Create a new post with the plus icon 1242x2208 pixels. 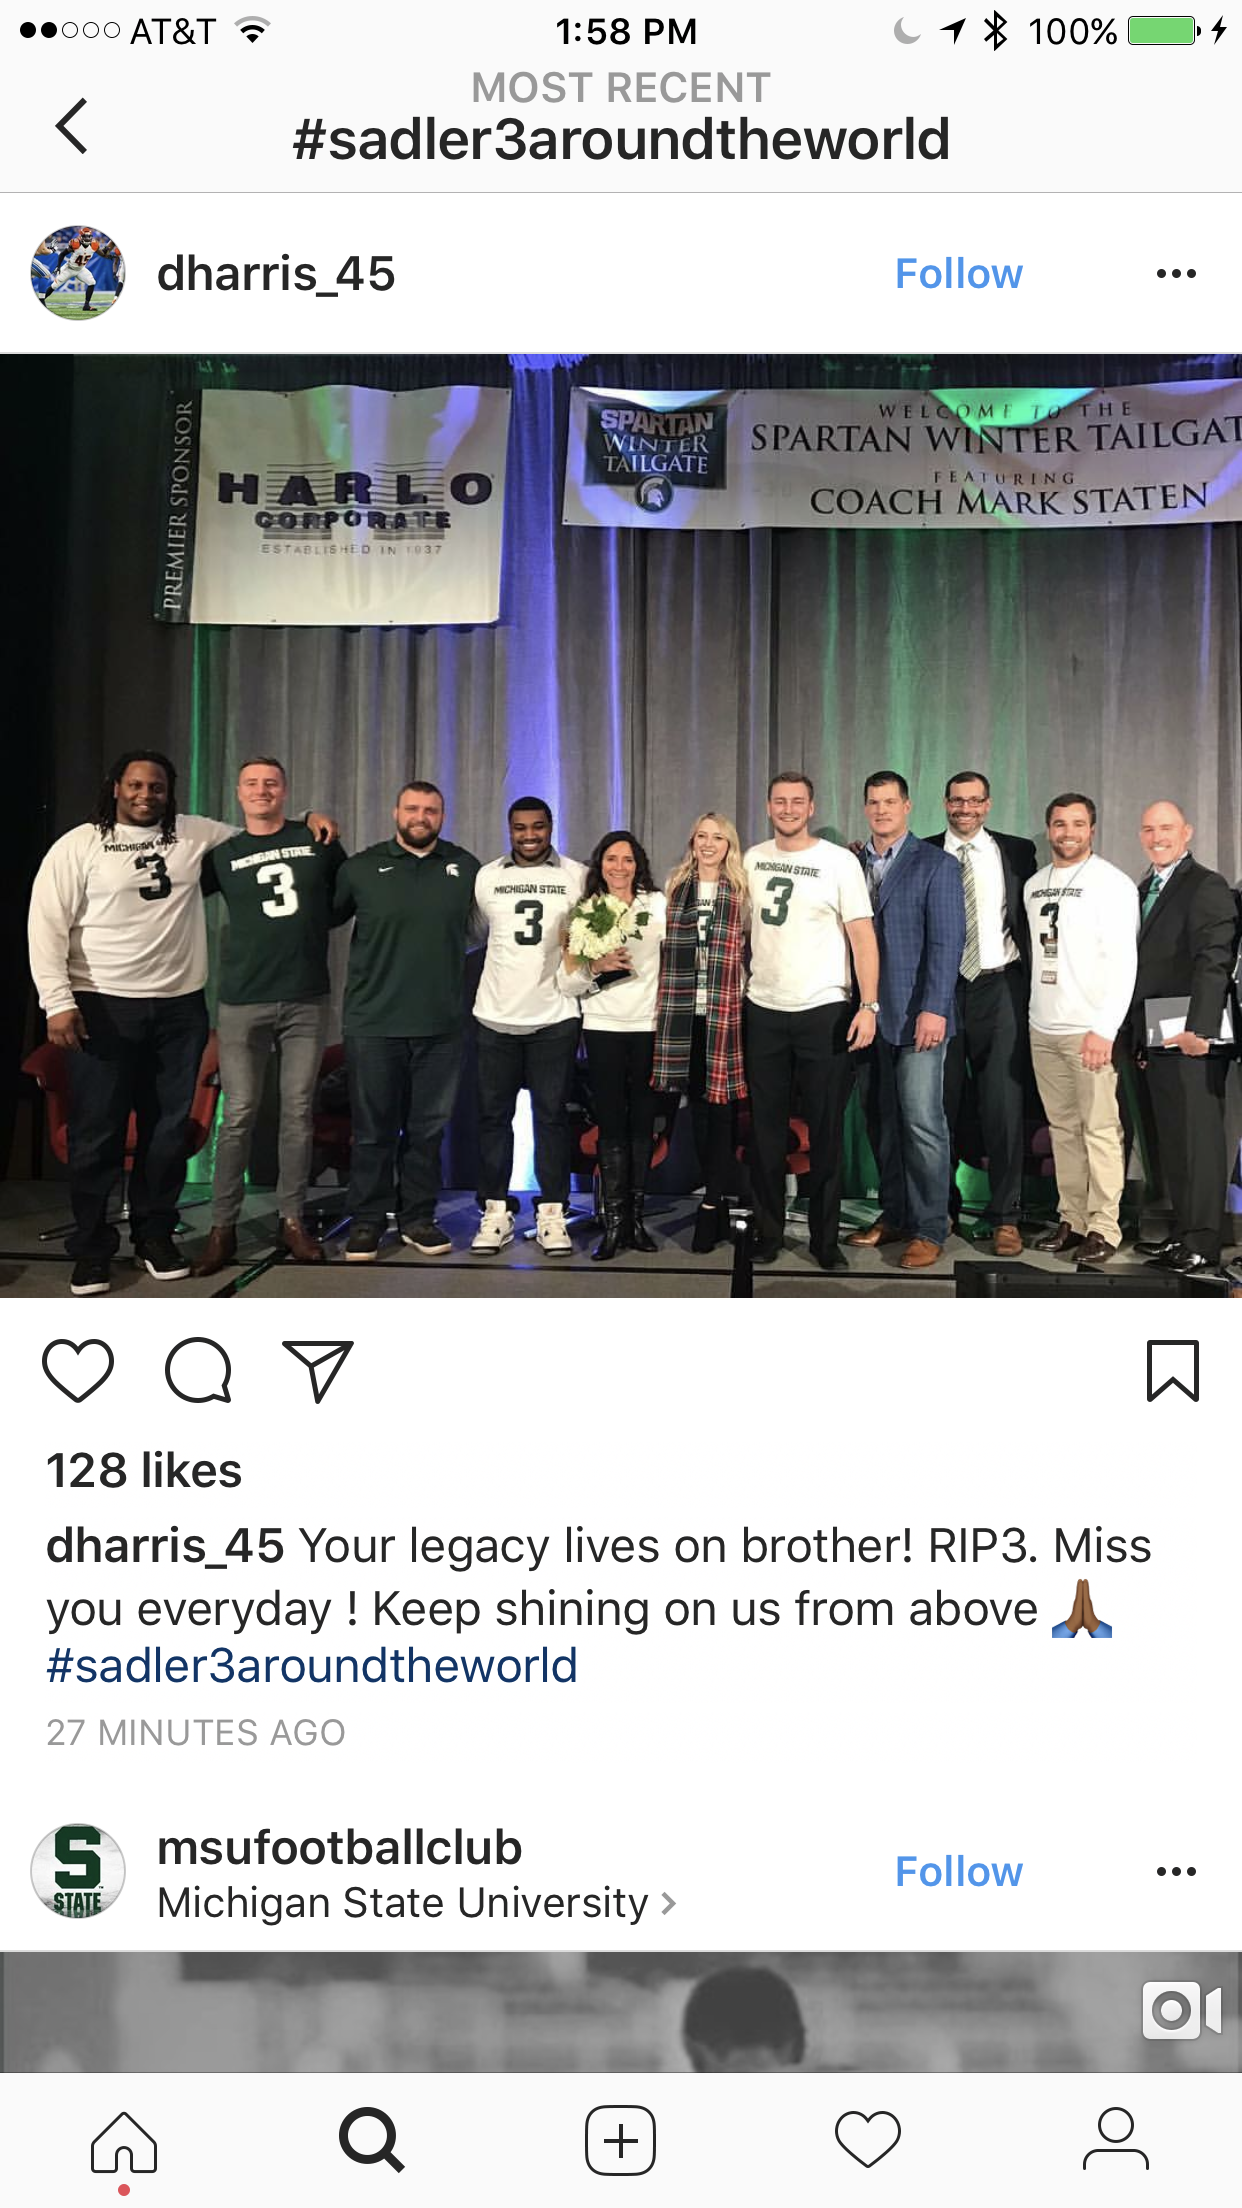point(620,2140)
